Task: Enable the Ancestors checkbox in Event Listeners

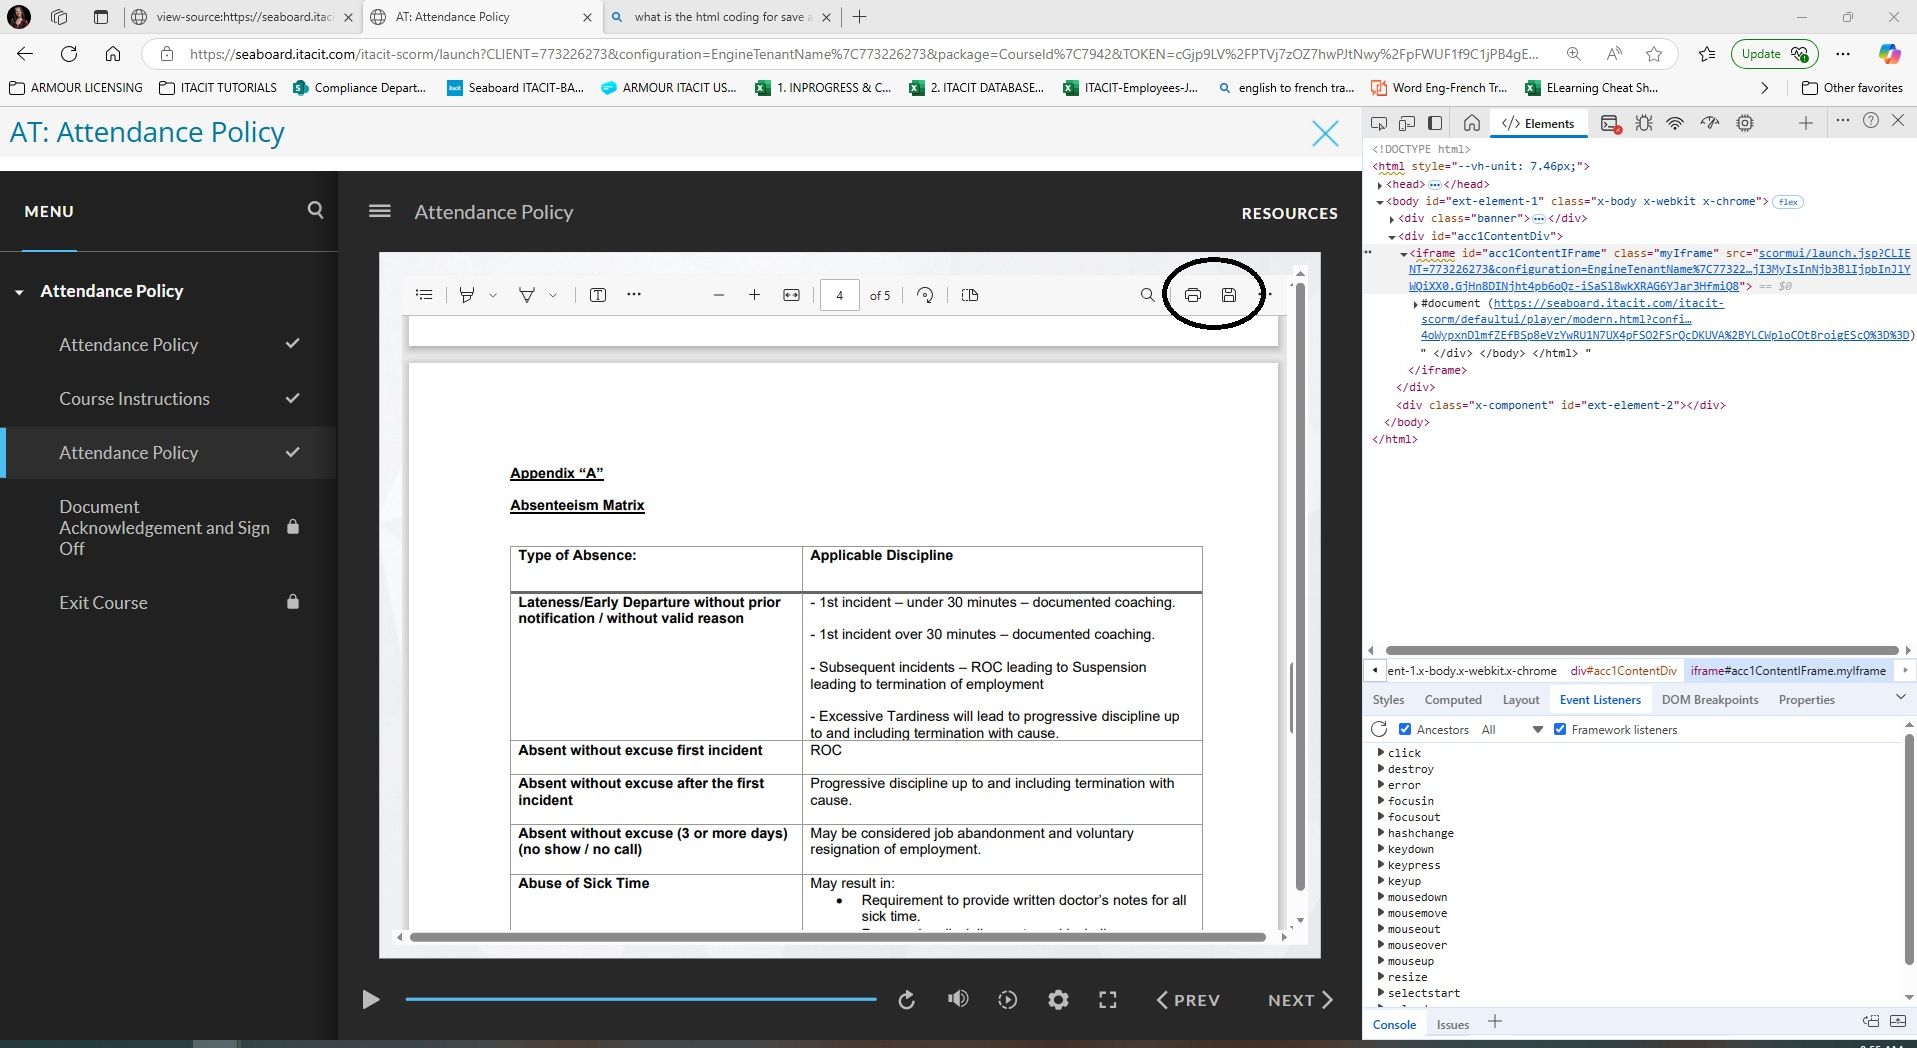Action: pos(1404,729)
